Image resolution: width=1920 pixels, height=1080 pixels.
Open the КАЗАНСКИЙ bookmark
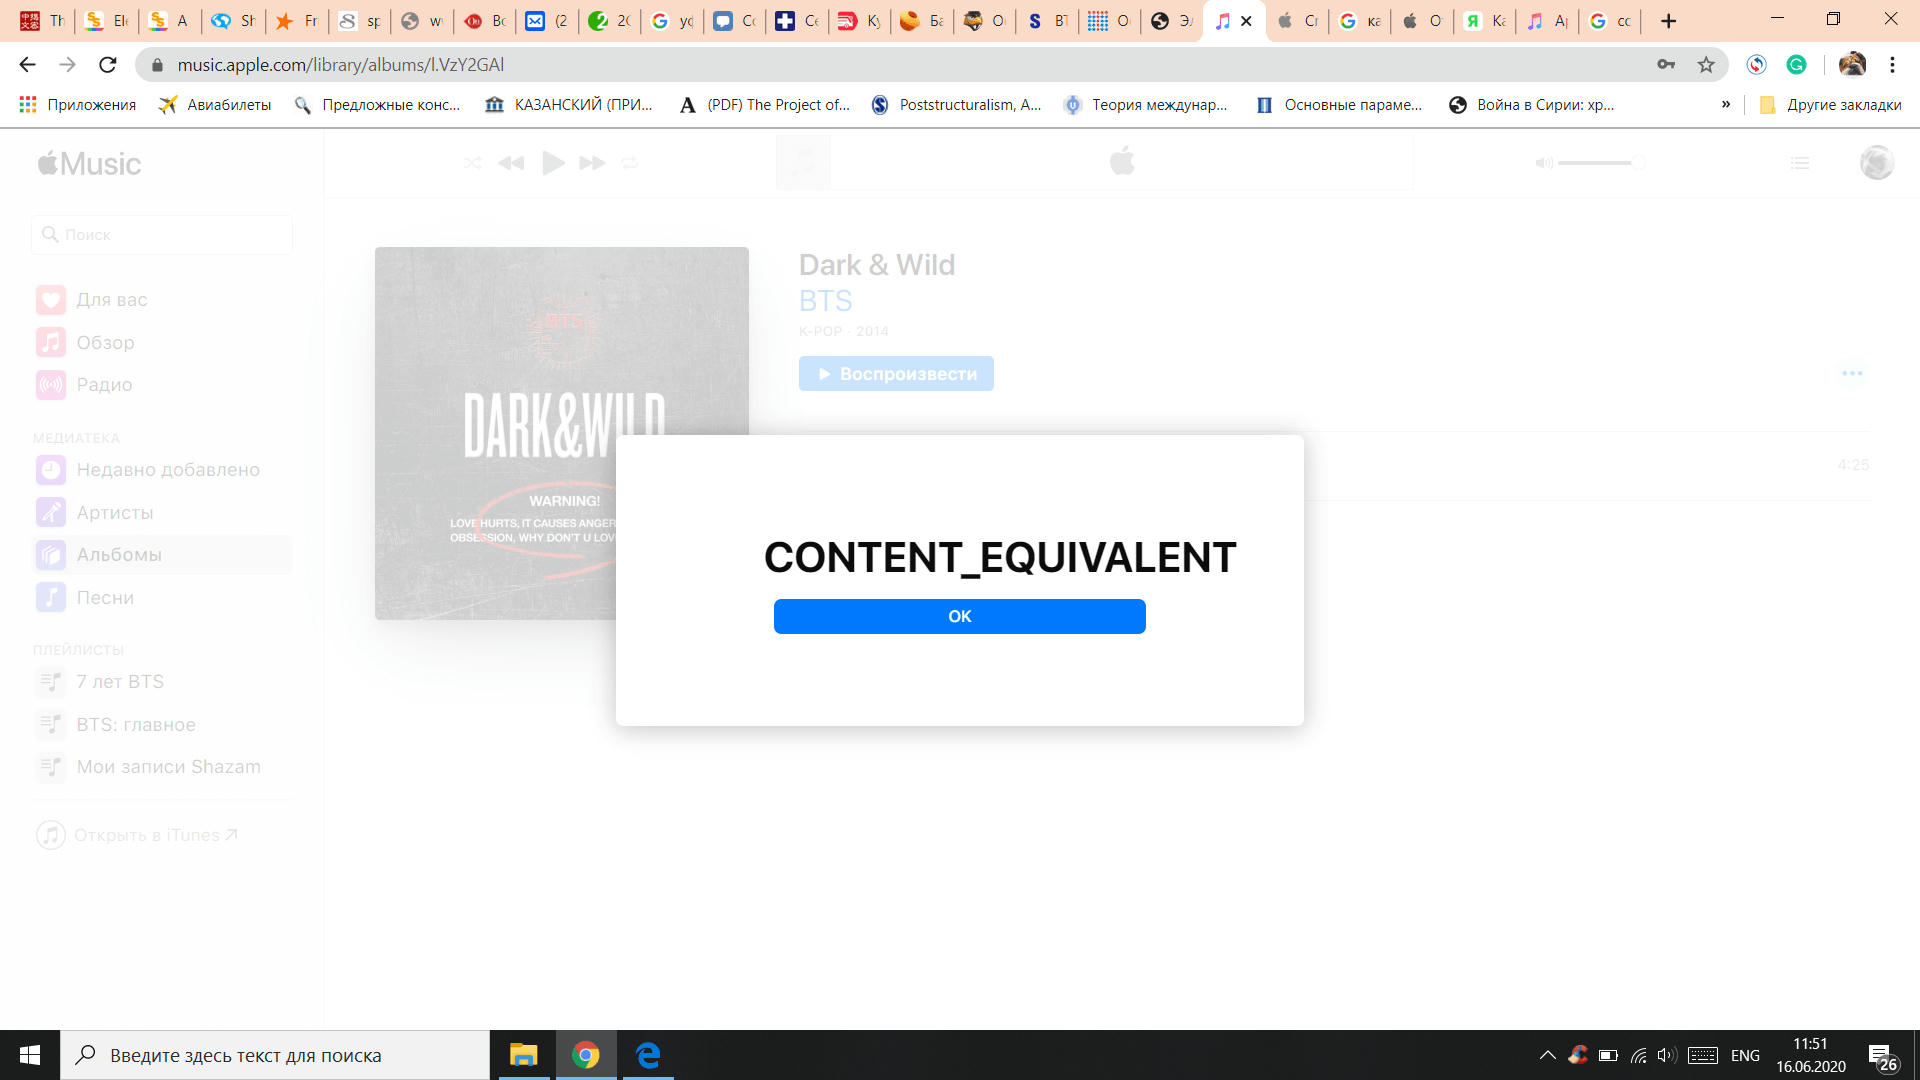568,104
